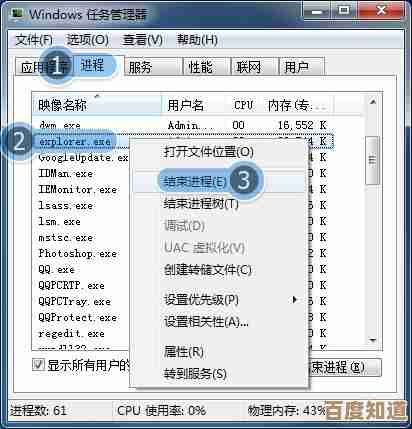This screenshot has height=429, width=412.
Task: Click the 结束进程 button at bottom
Action: coord(345,367)
